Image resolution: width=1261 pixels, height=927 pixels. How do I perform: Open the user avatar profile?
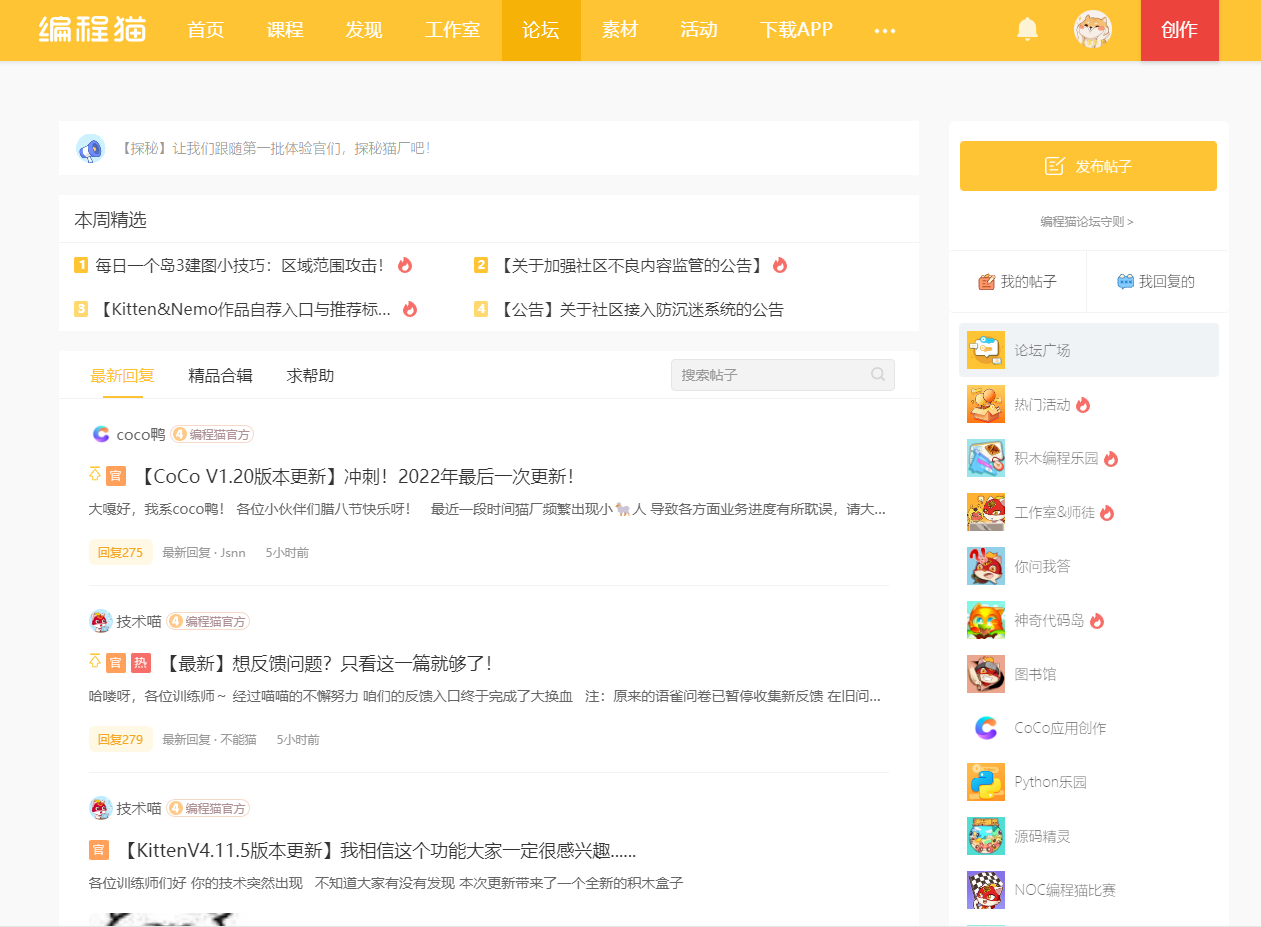pos(1093,29)
